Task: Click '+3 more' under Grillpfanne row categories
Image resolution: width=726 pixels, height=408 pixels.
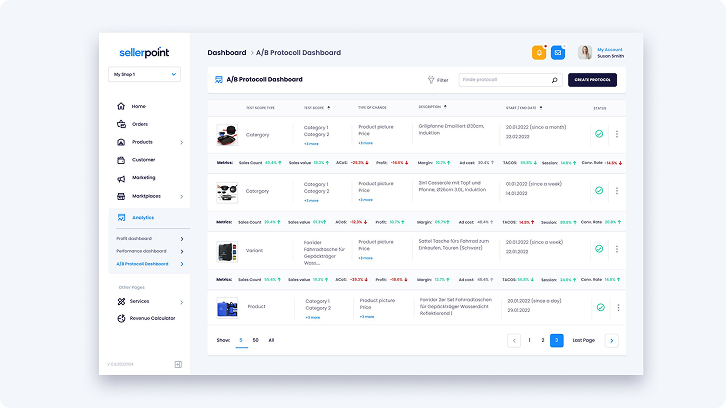Action: [x=311, y=144]
